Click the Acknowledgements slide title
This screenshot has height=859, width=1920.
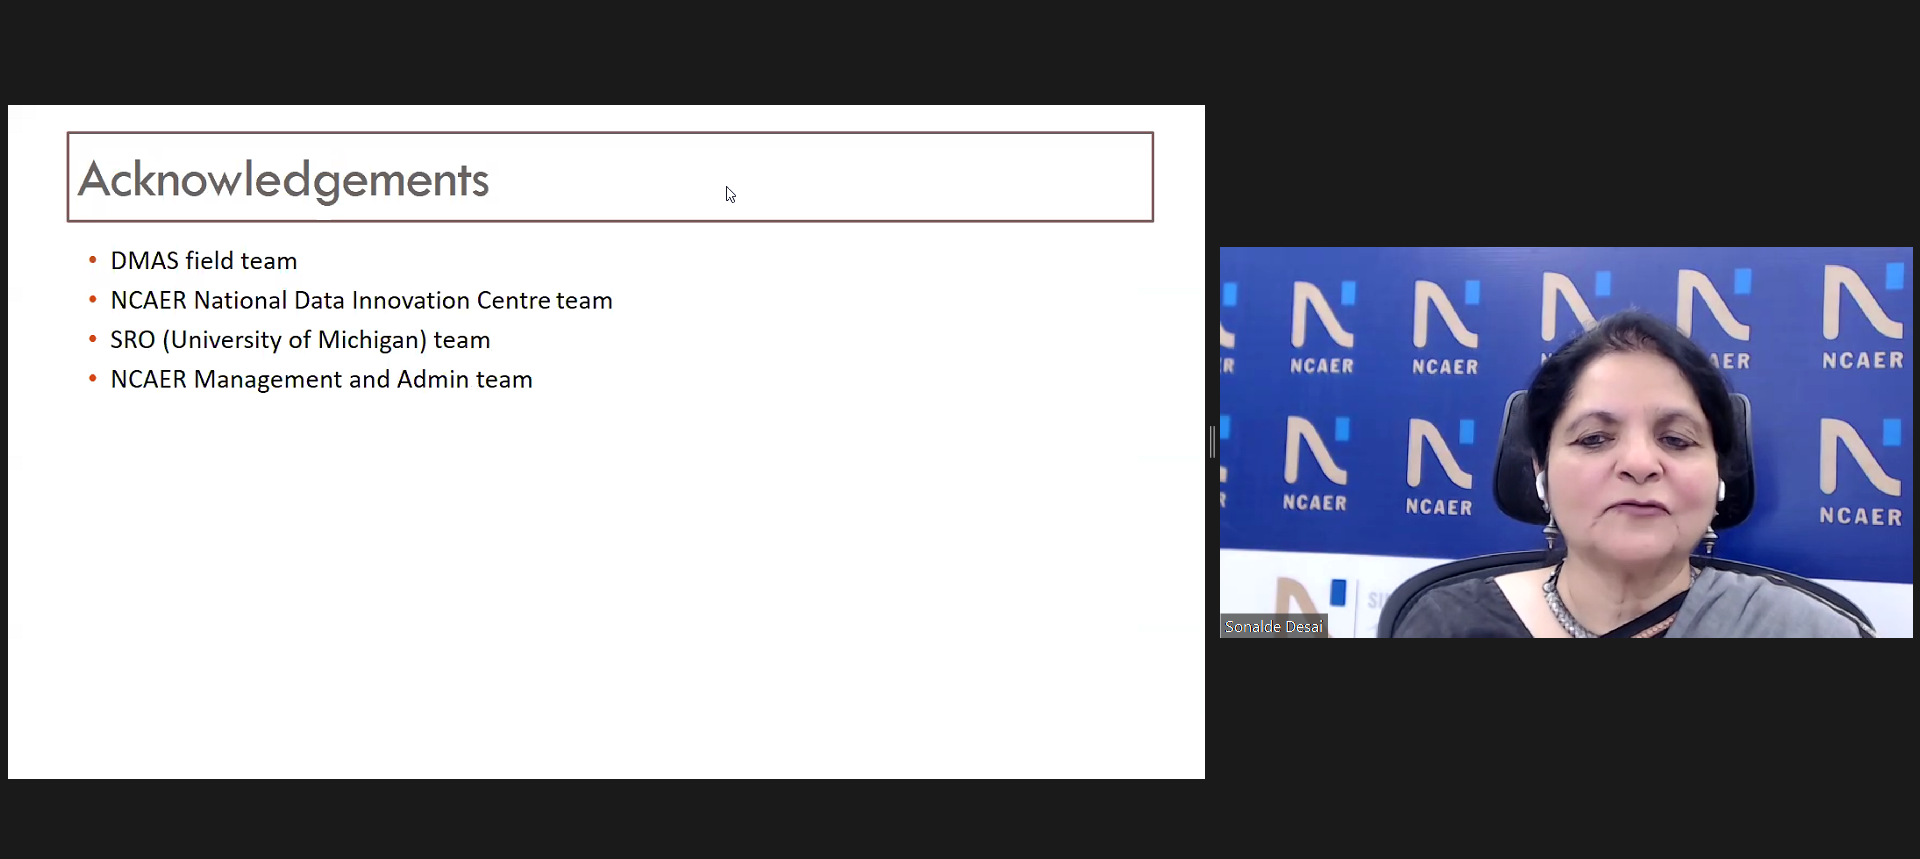(x=283, y=180)
